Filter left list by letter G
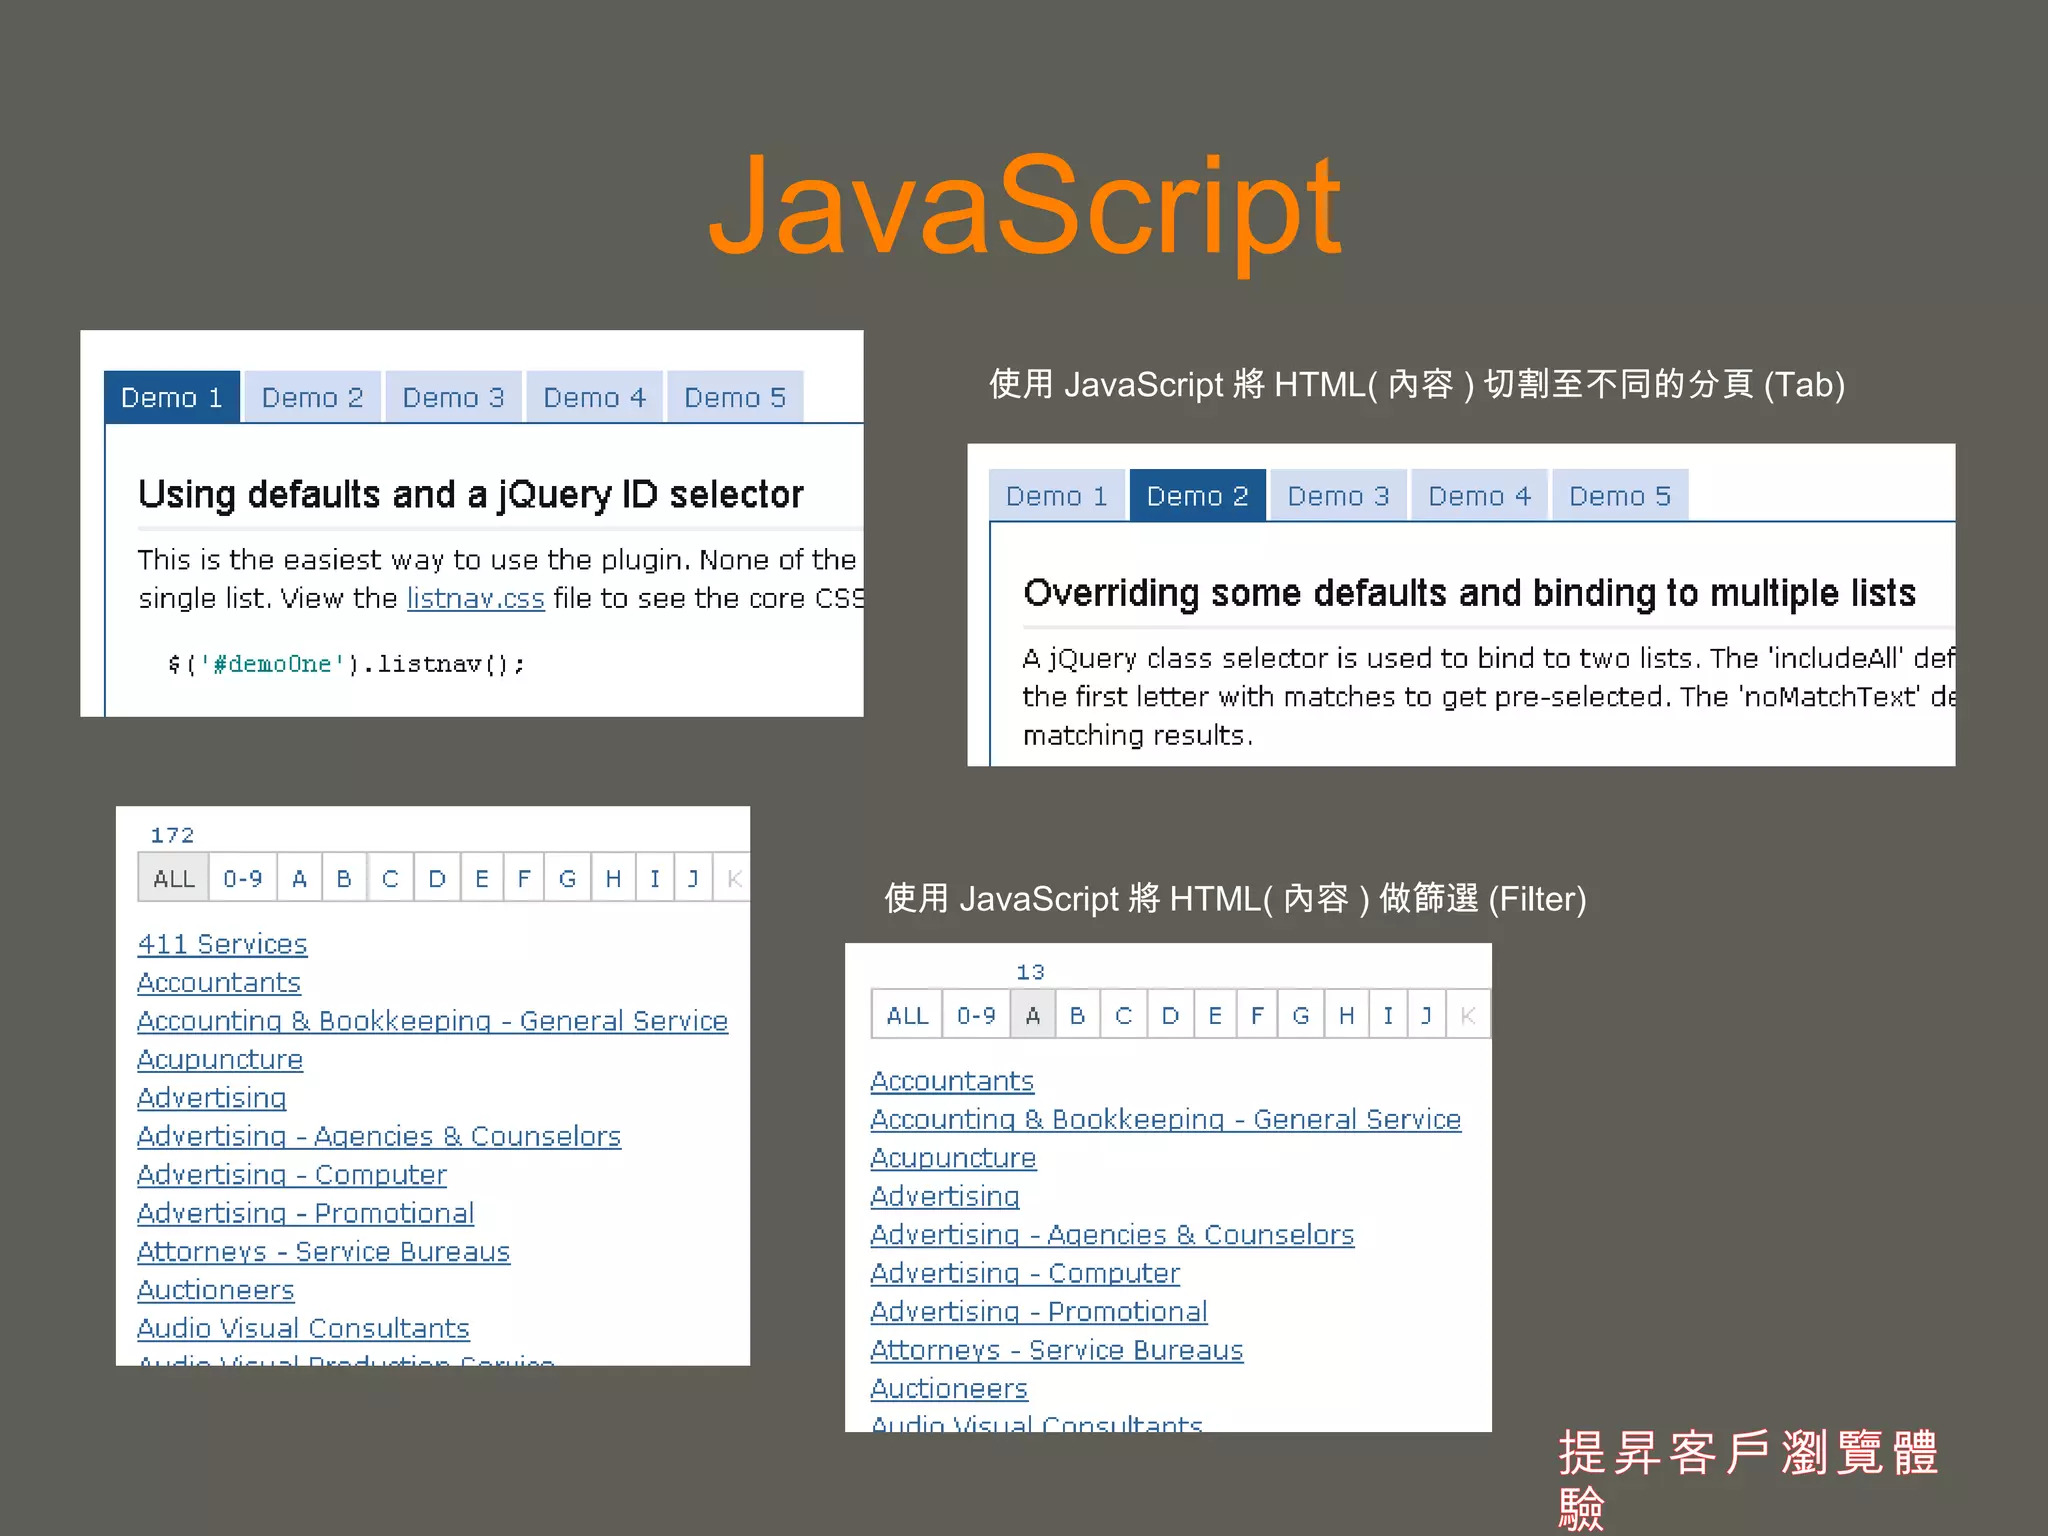The height and width of the screenshot is (1536, 2048). [567, 879]
